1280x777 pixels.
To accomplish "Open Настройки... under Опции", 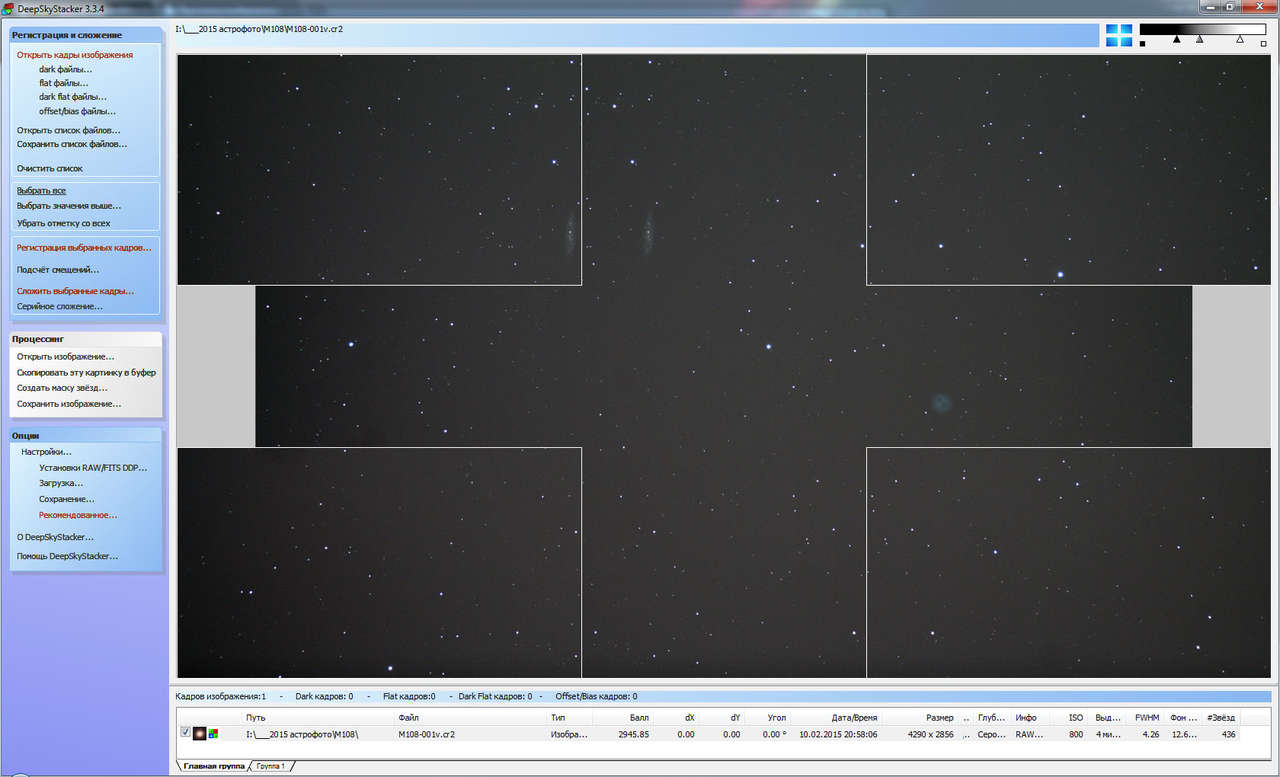I will [x=46, y=451].
